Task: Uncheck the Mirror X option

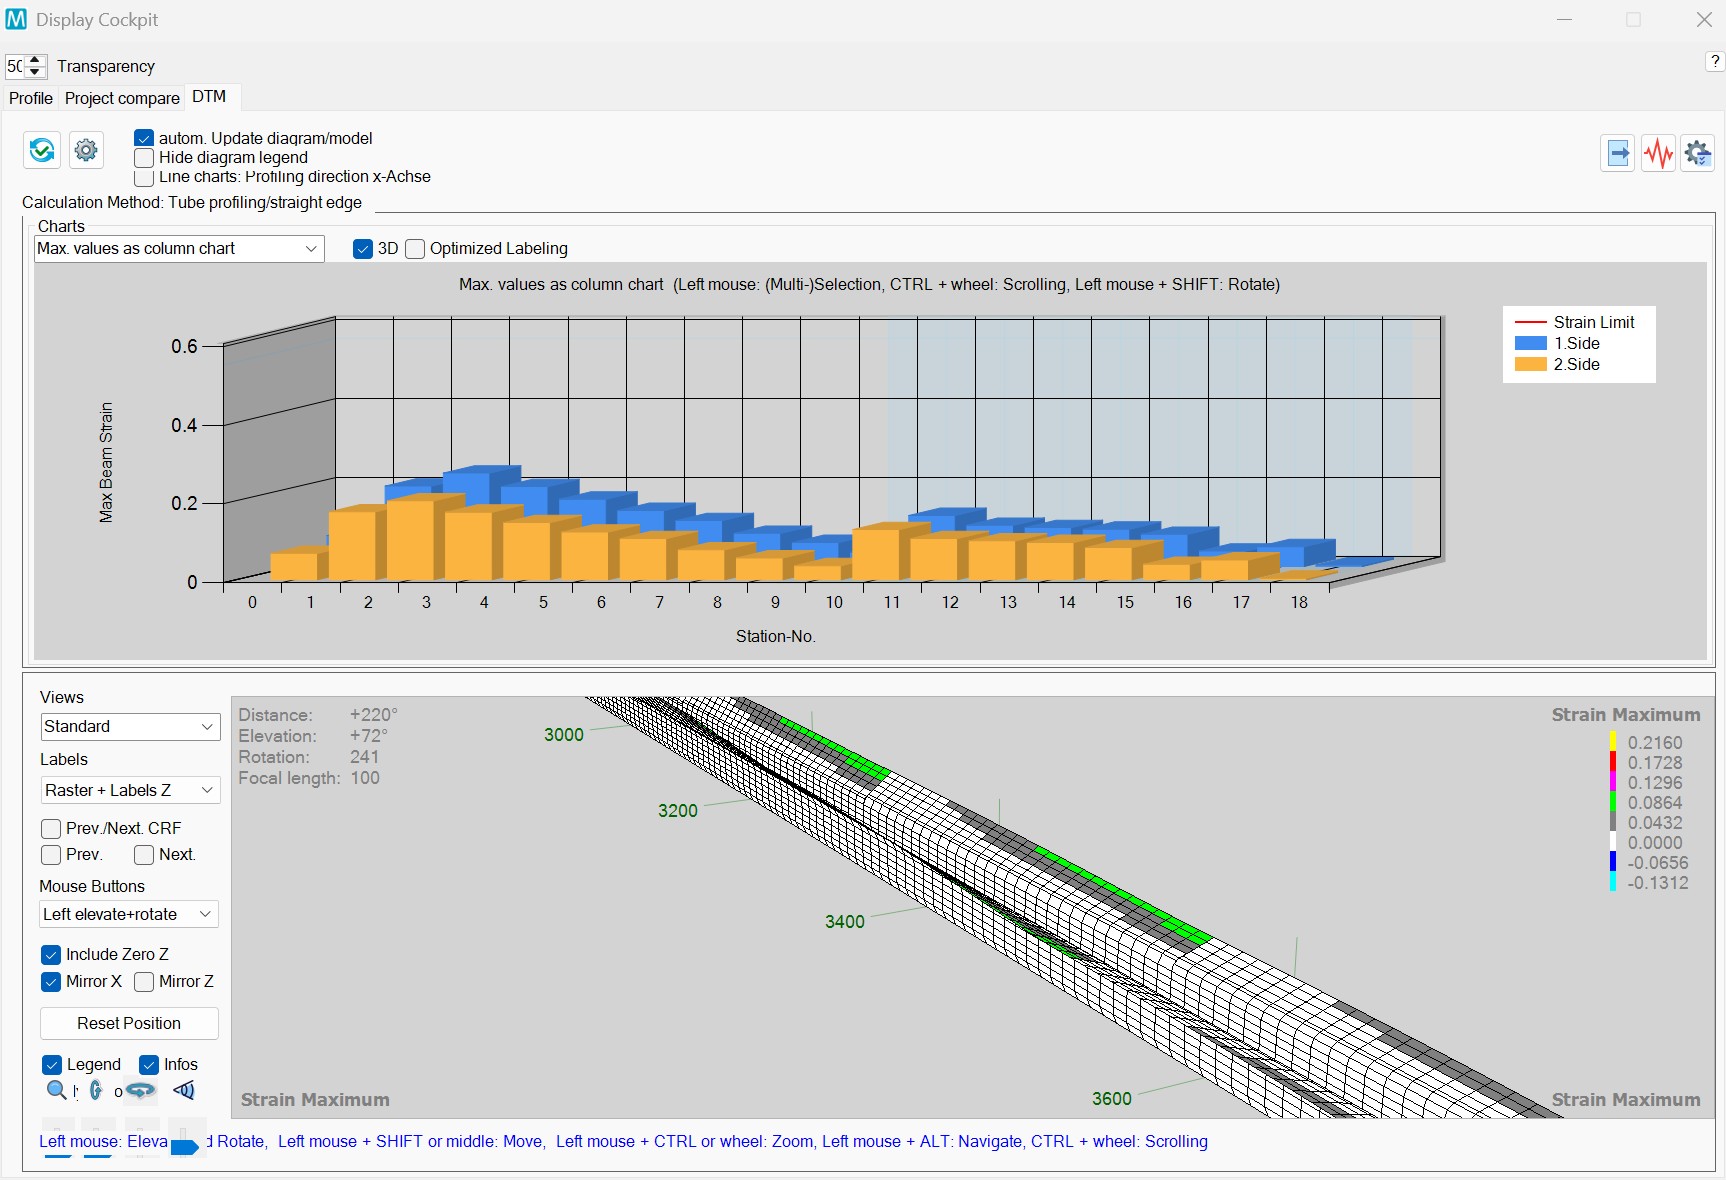Action: point(51,982)
